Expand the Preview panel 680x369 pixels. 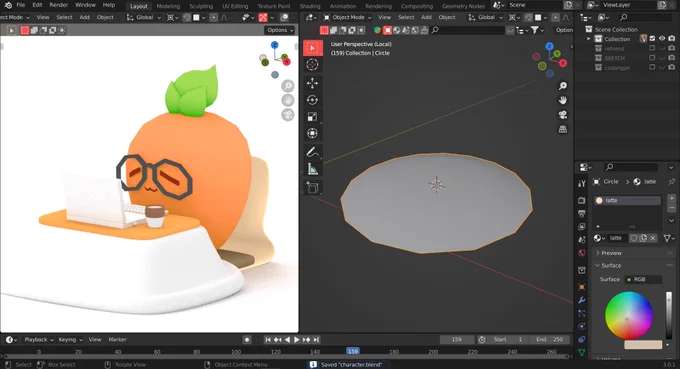point(611,253)
